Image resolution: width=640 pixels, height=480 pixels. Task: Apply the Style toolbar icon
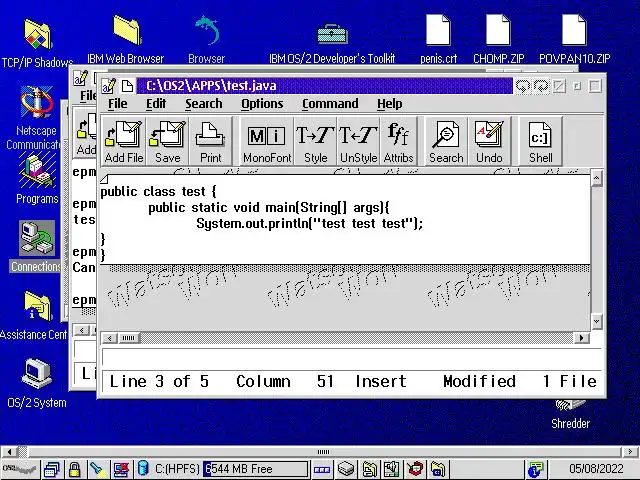315,141
